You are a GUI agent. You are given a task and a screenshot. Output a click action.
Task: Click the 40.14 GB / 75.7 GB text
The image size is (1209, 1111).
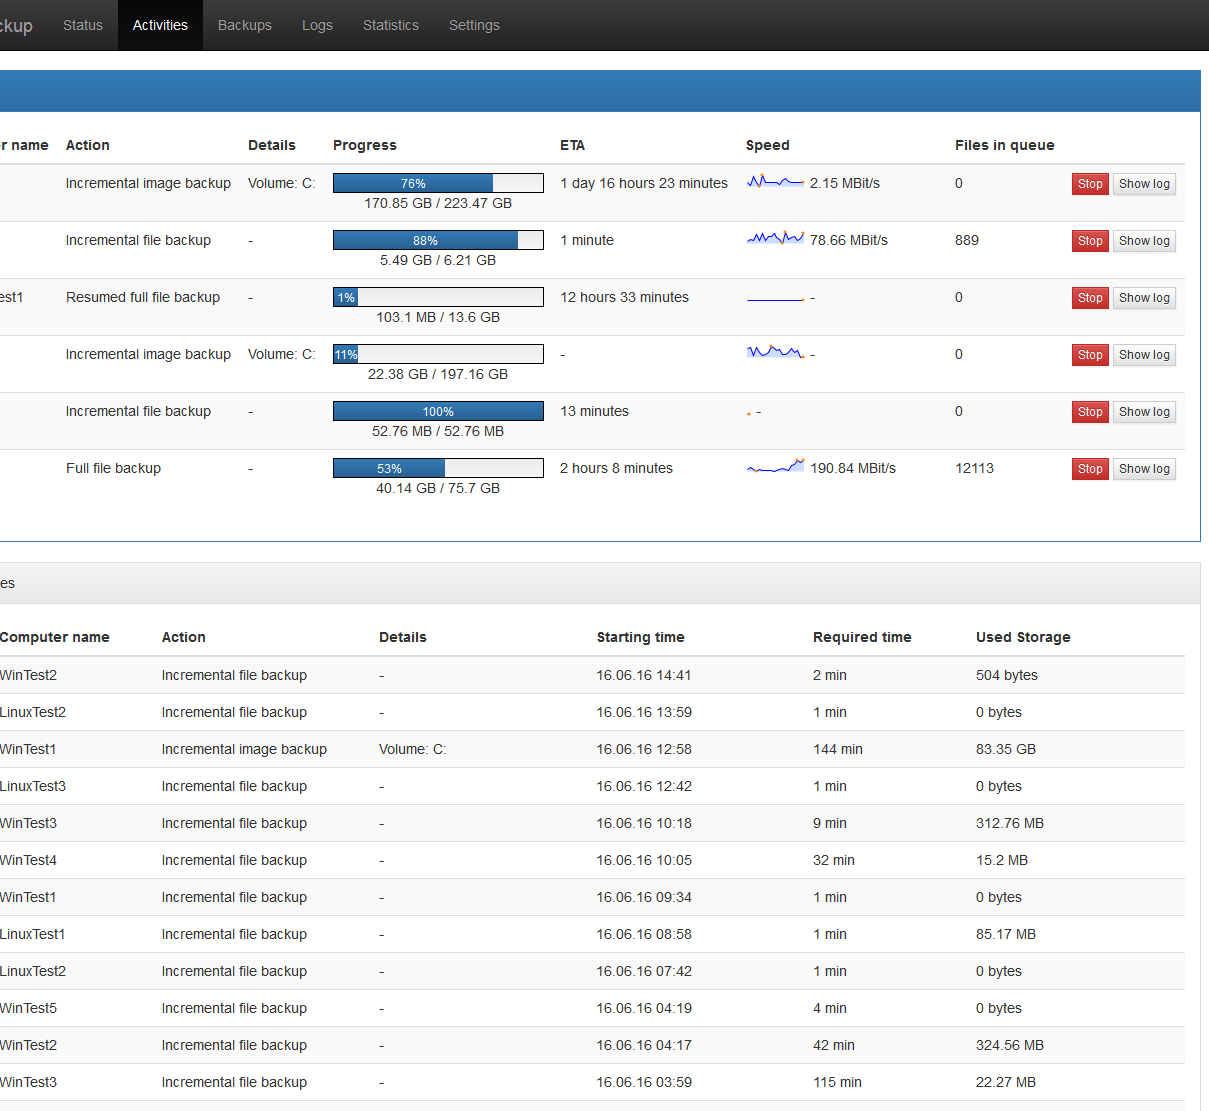438,488
